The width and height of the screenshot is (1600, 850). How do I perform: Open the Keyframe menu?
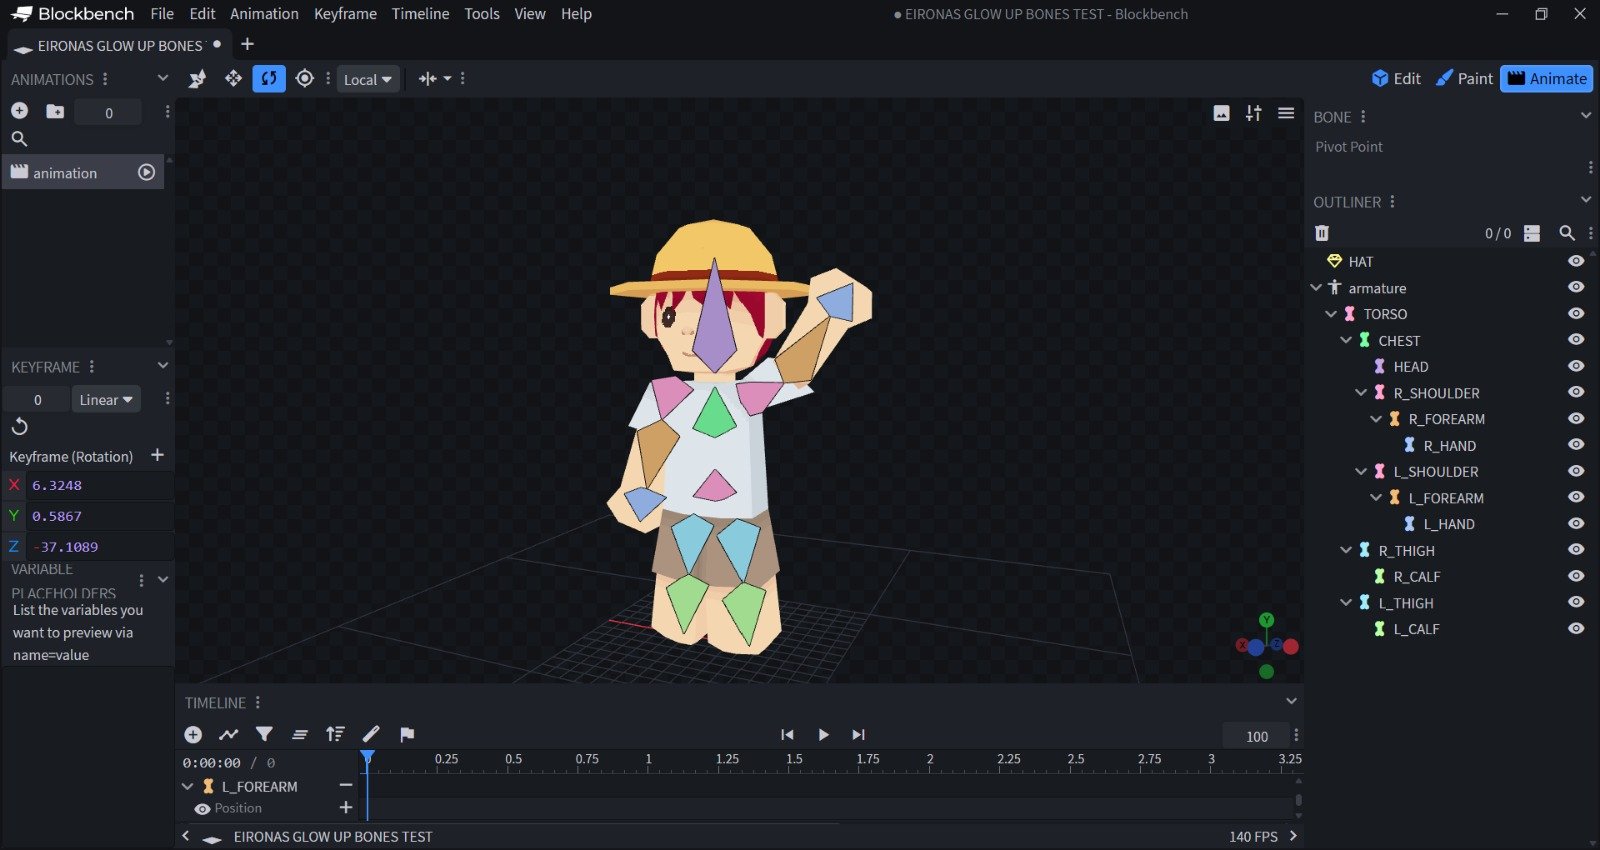(345, 14)
